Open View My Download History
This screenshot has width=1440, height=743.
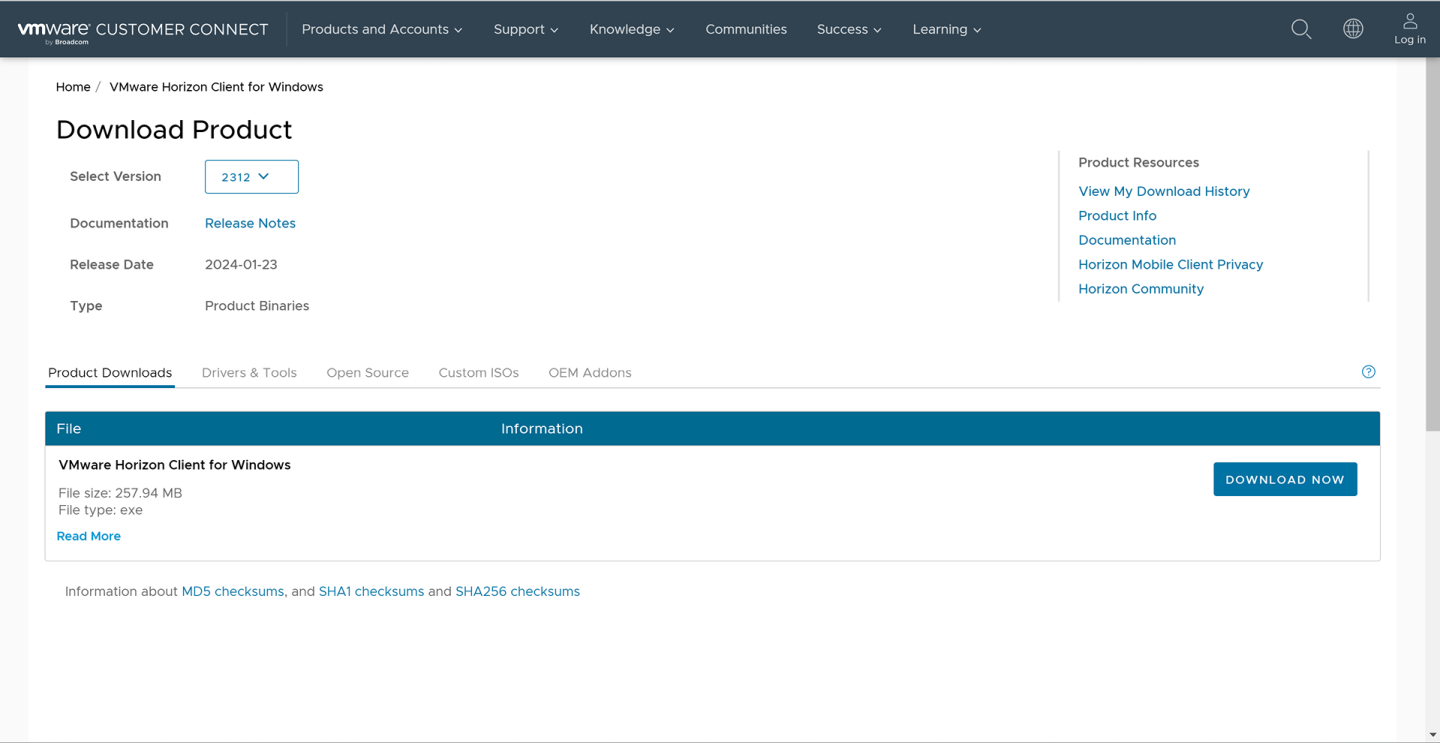(x=1164, y=191)
